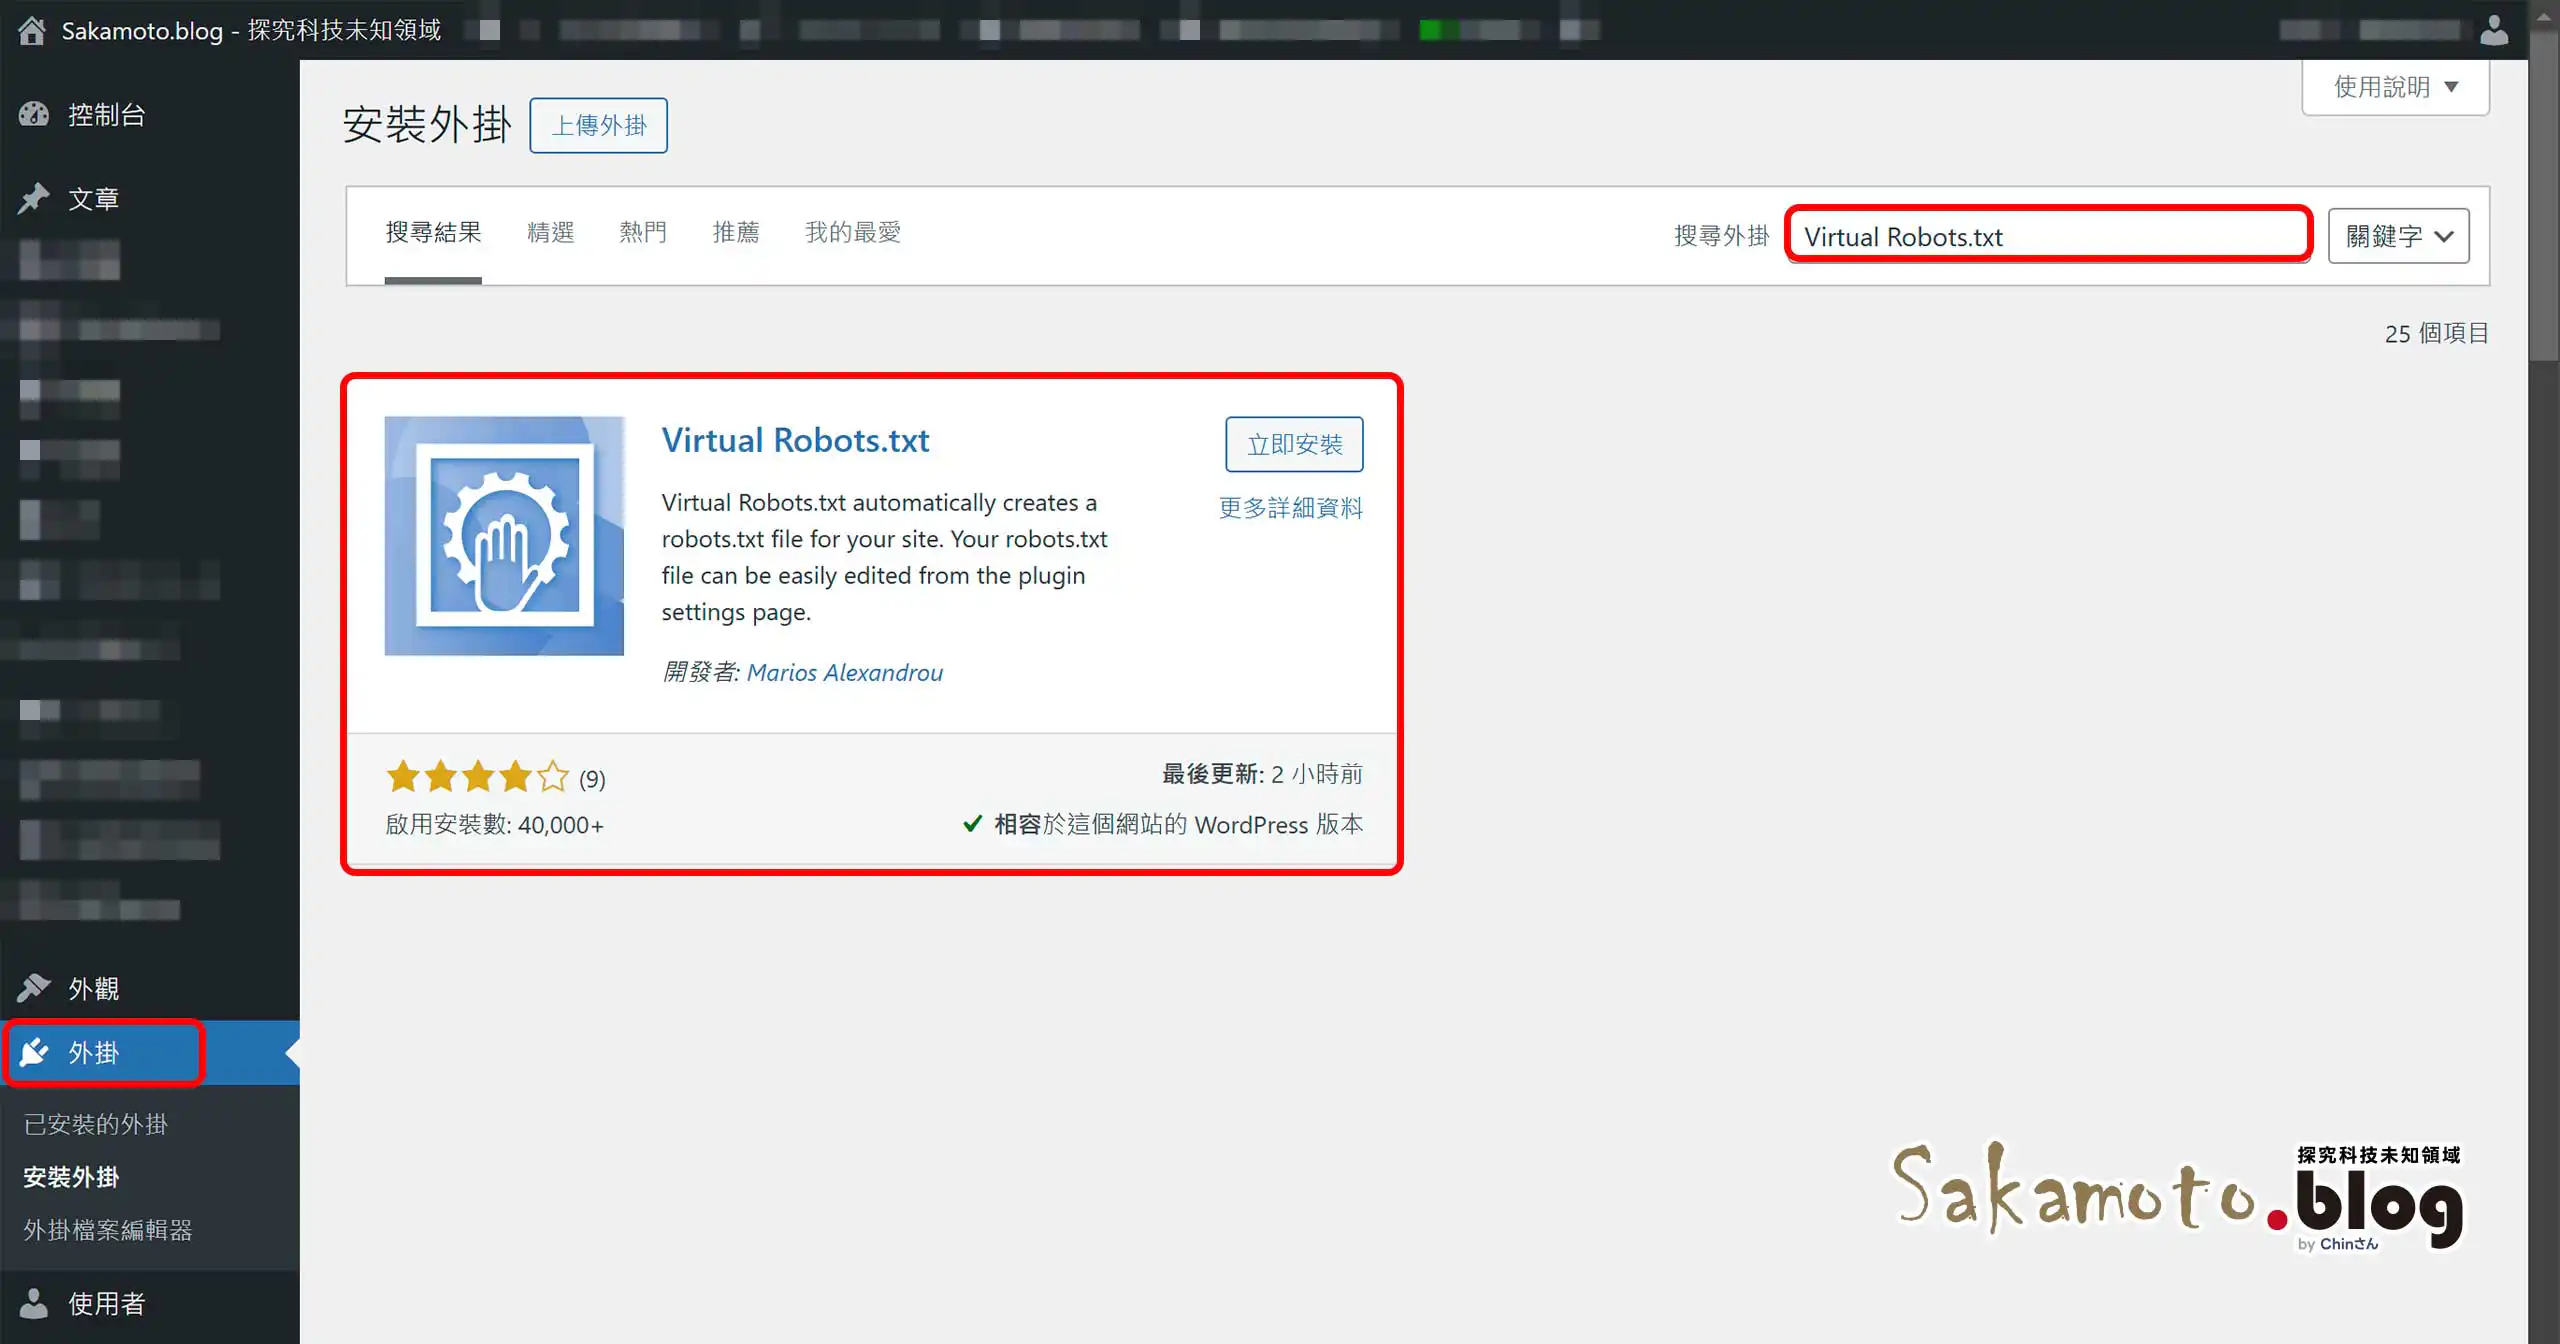Open 外掛檔案編輯器 from the sidebar

[109, 1230]
